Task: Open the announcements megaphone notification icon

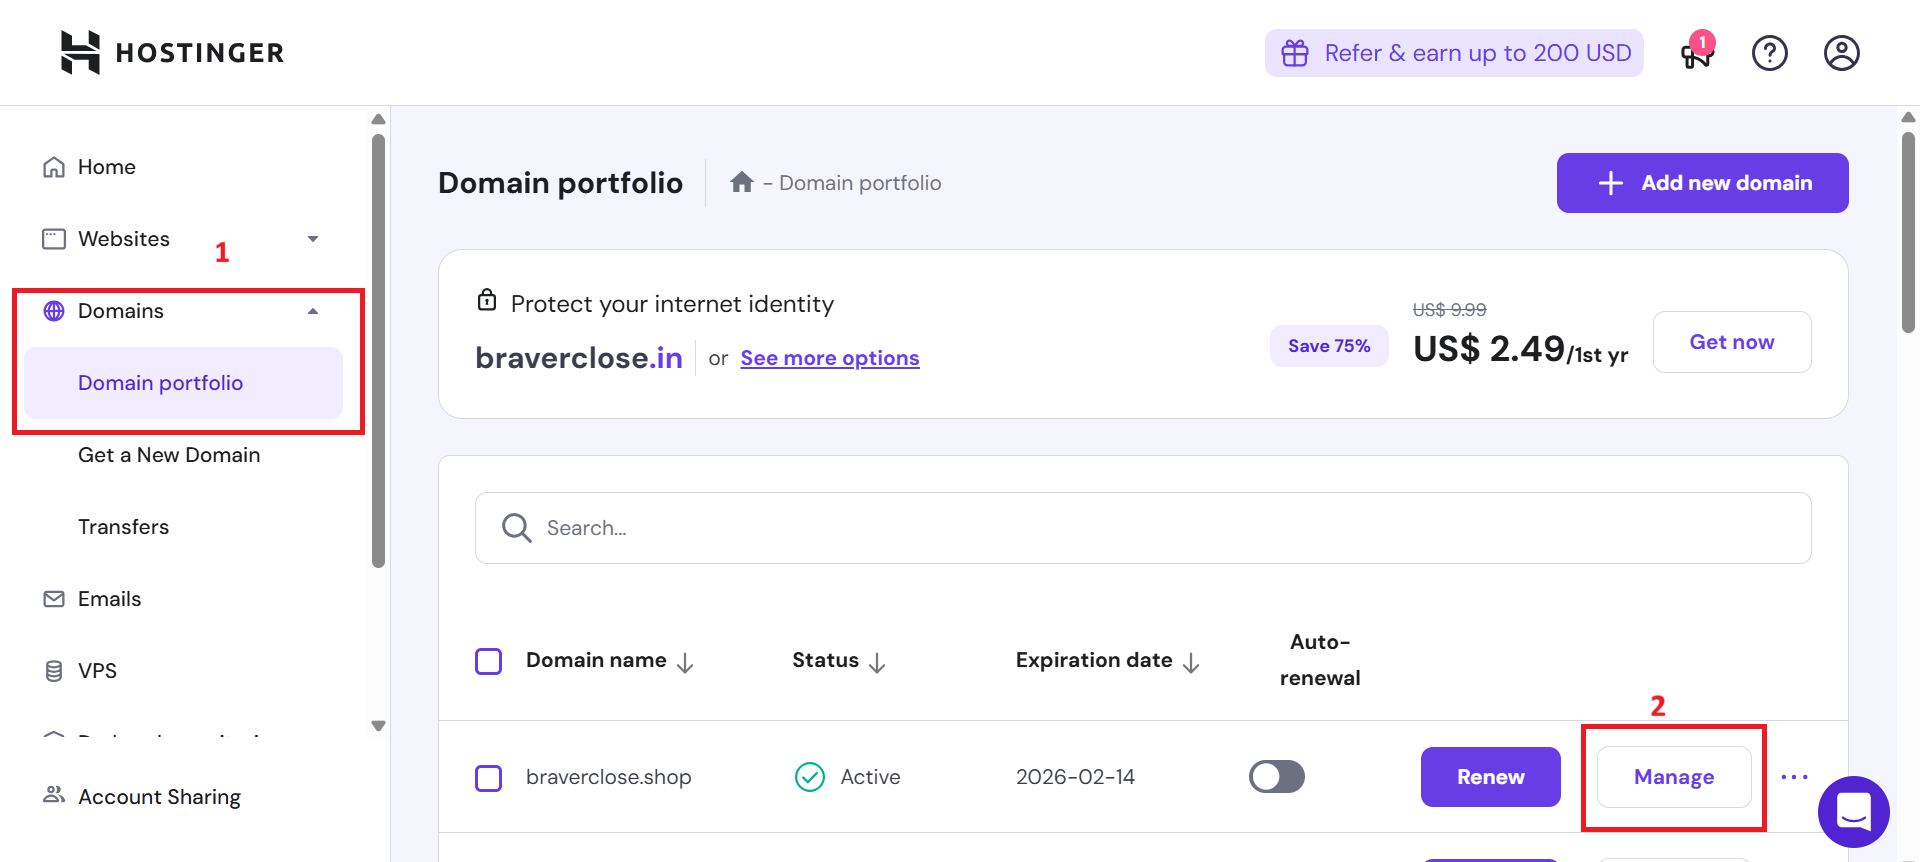Action: point(1697,52)
